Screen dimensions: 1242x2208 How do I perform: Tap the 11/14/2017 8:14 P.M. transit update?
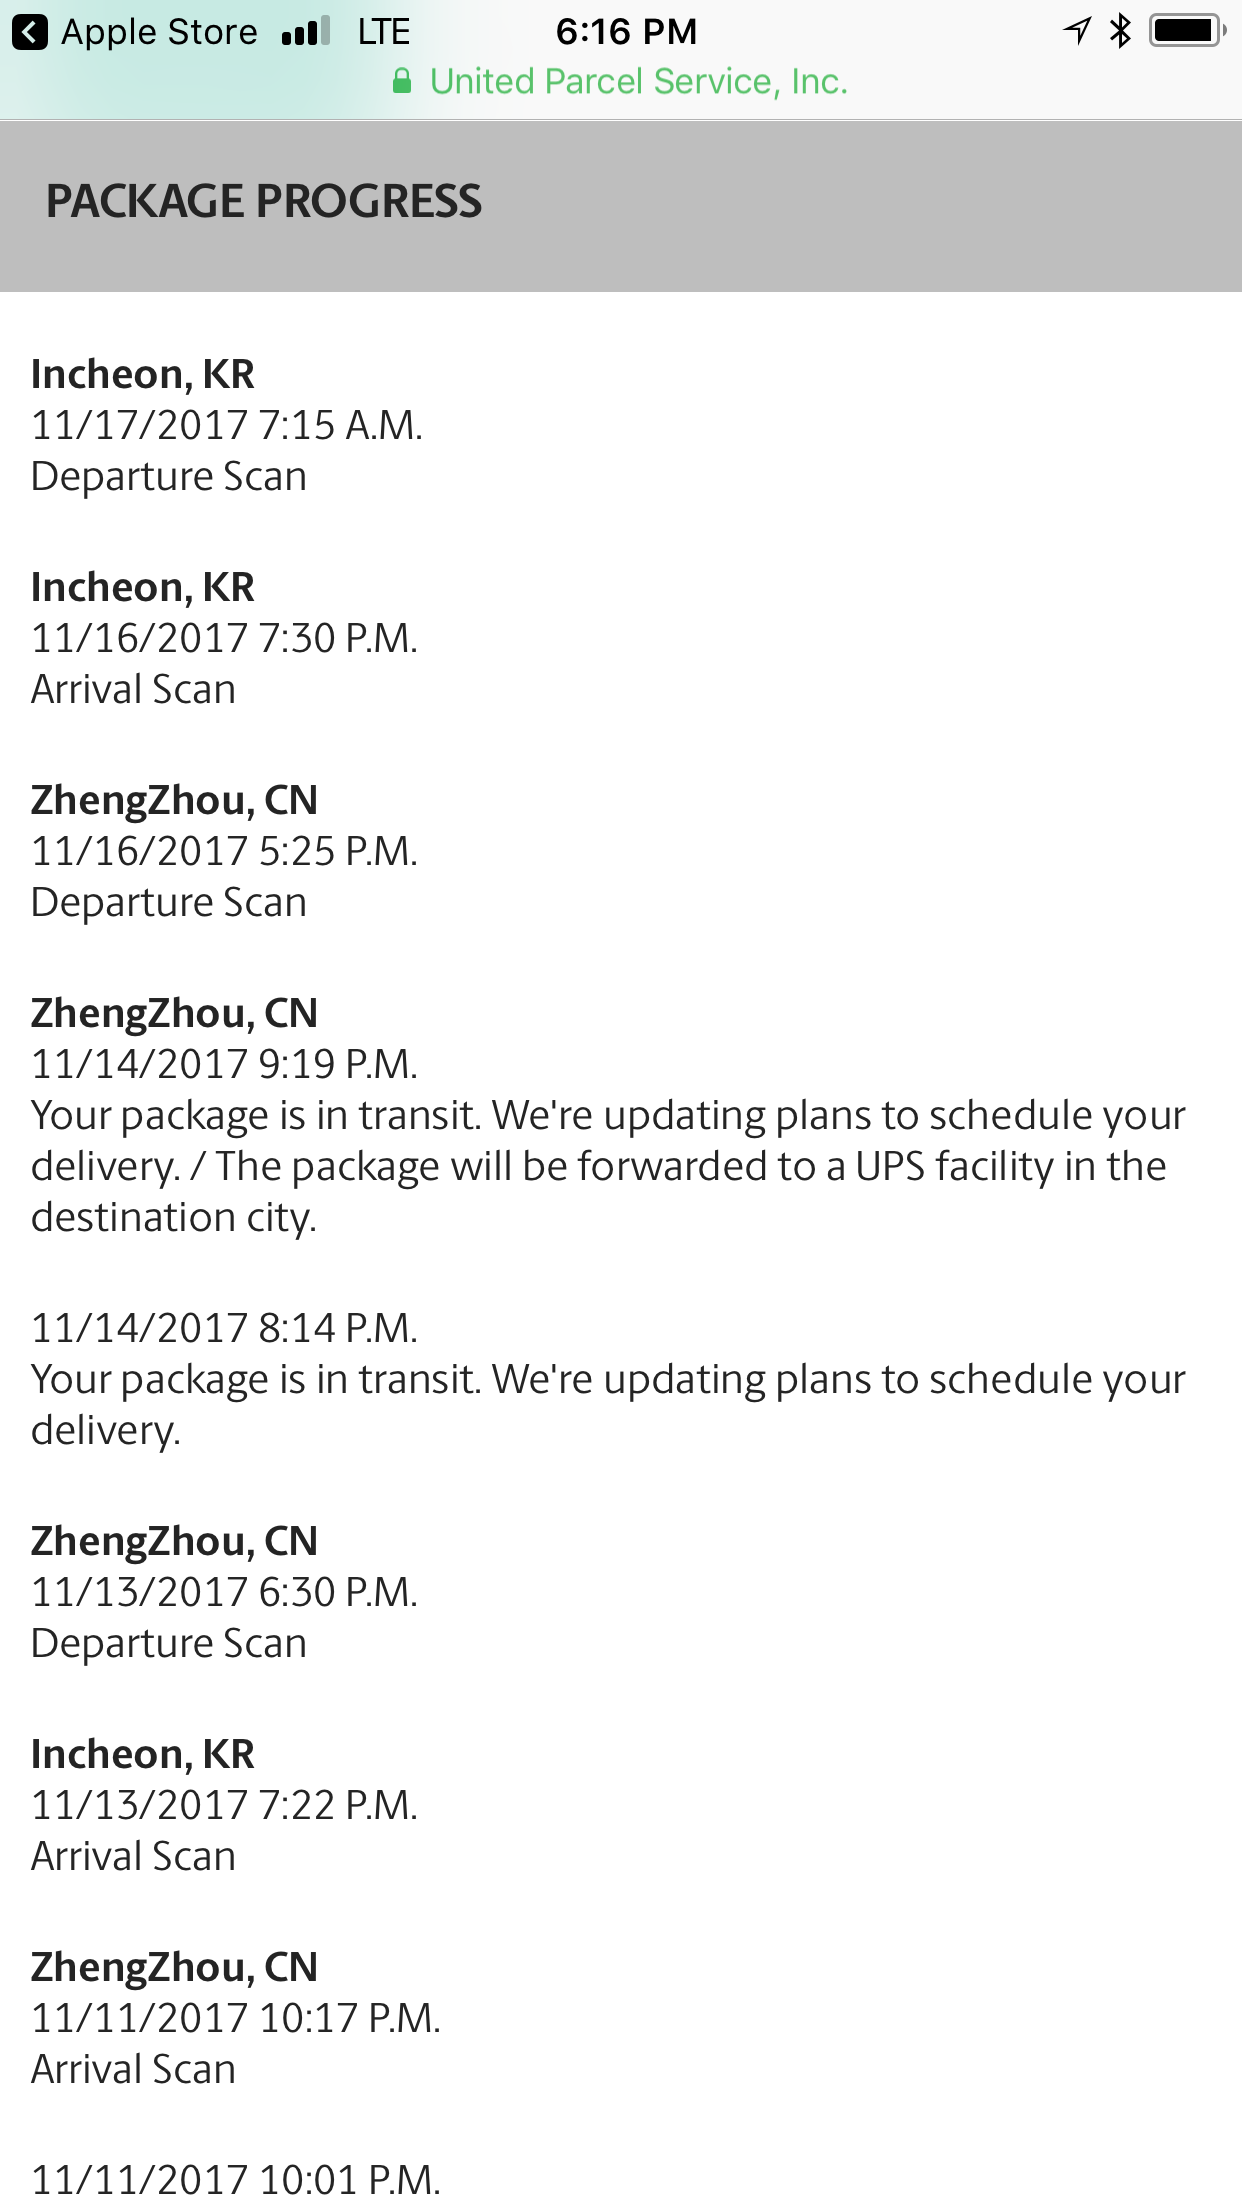pyautogui.click(x=608, y=1379)
